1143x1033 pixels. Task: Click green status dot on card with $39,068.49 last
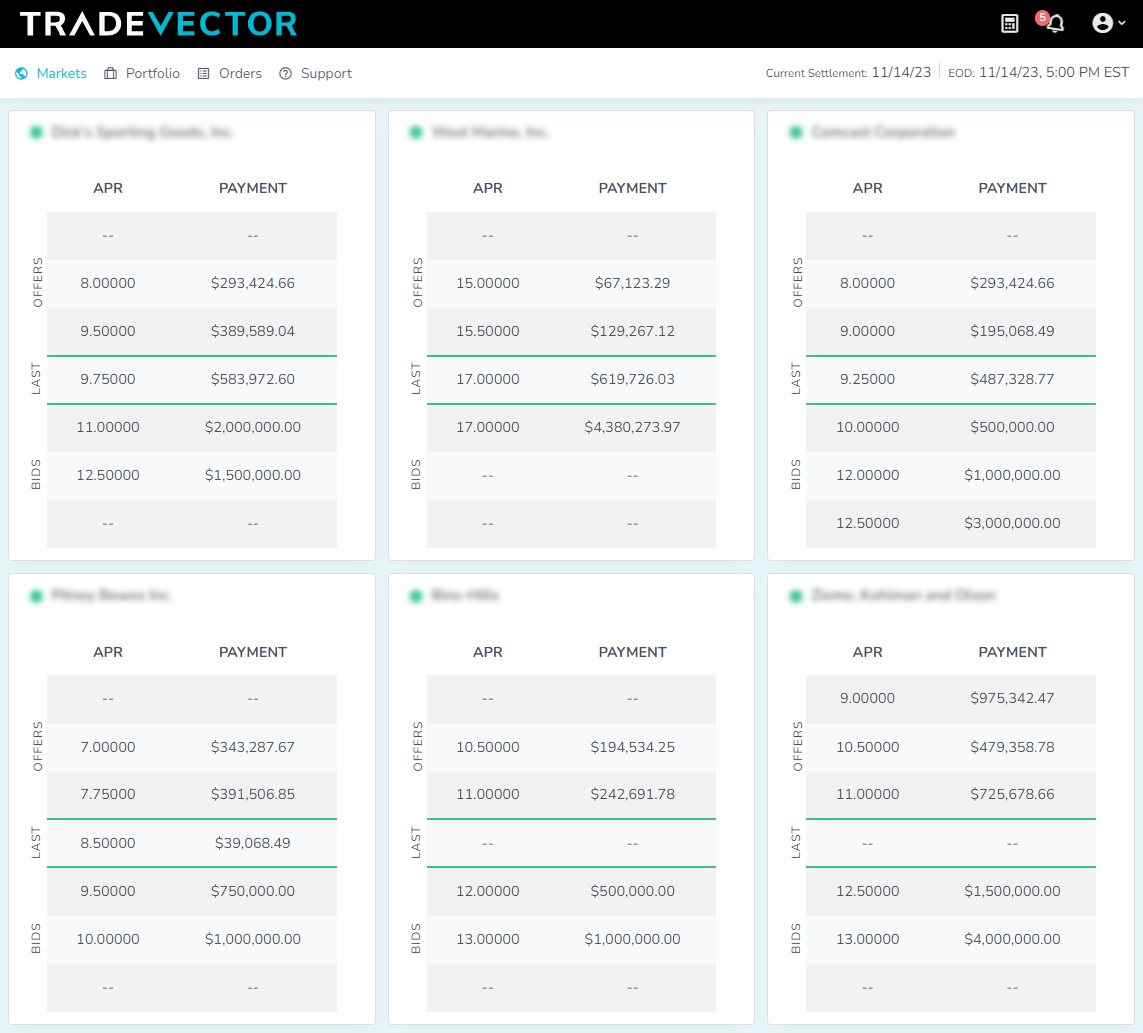(x=36, y=596)
